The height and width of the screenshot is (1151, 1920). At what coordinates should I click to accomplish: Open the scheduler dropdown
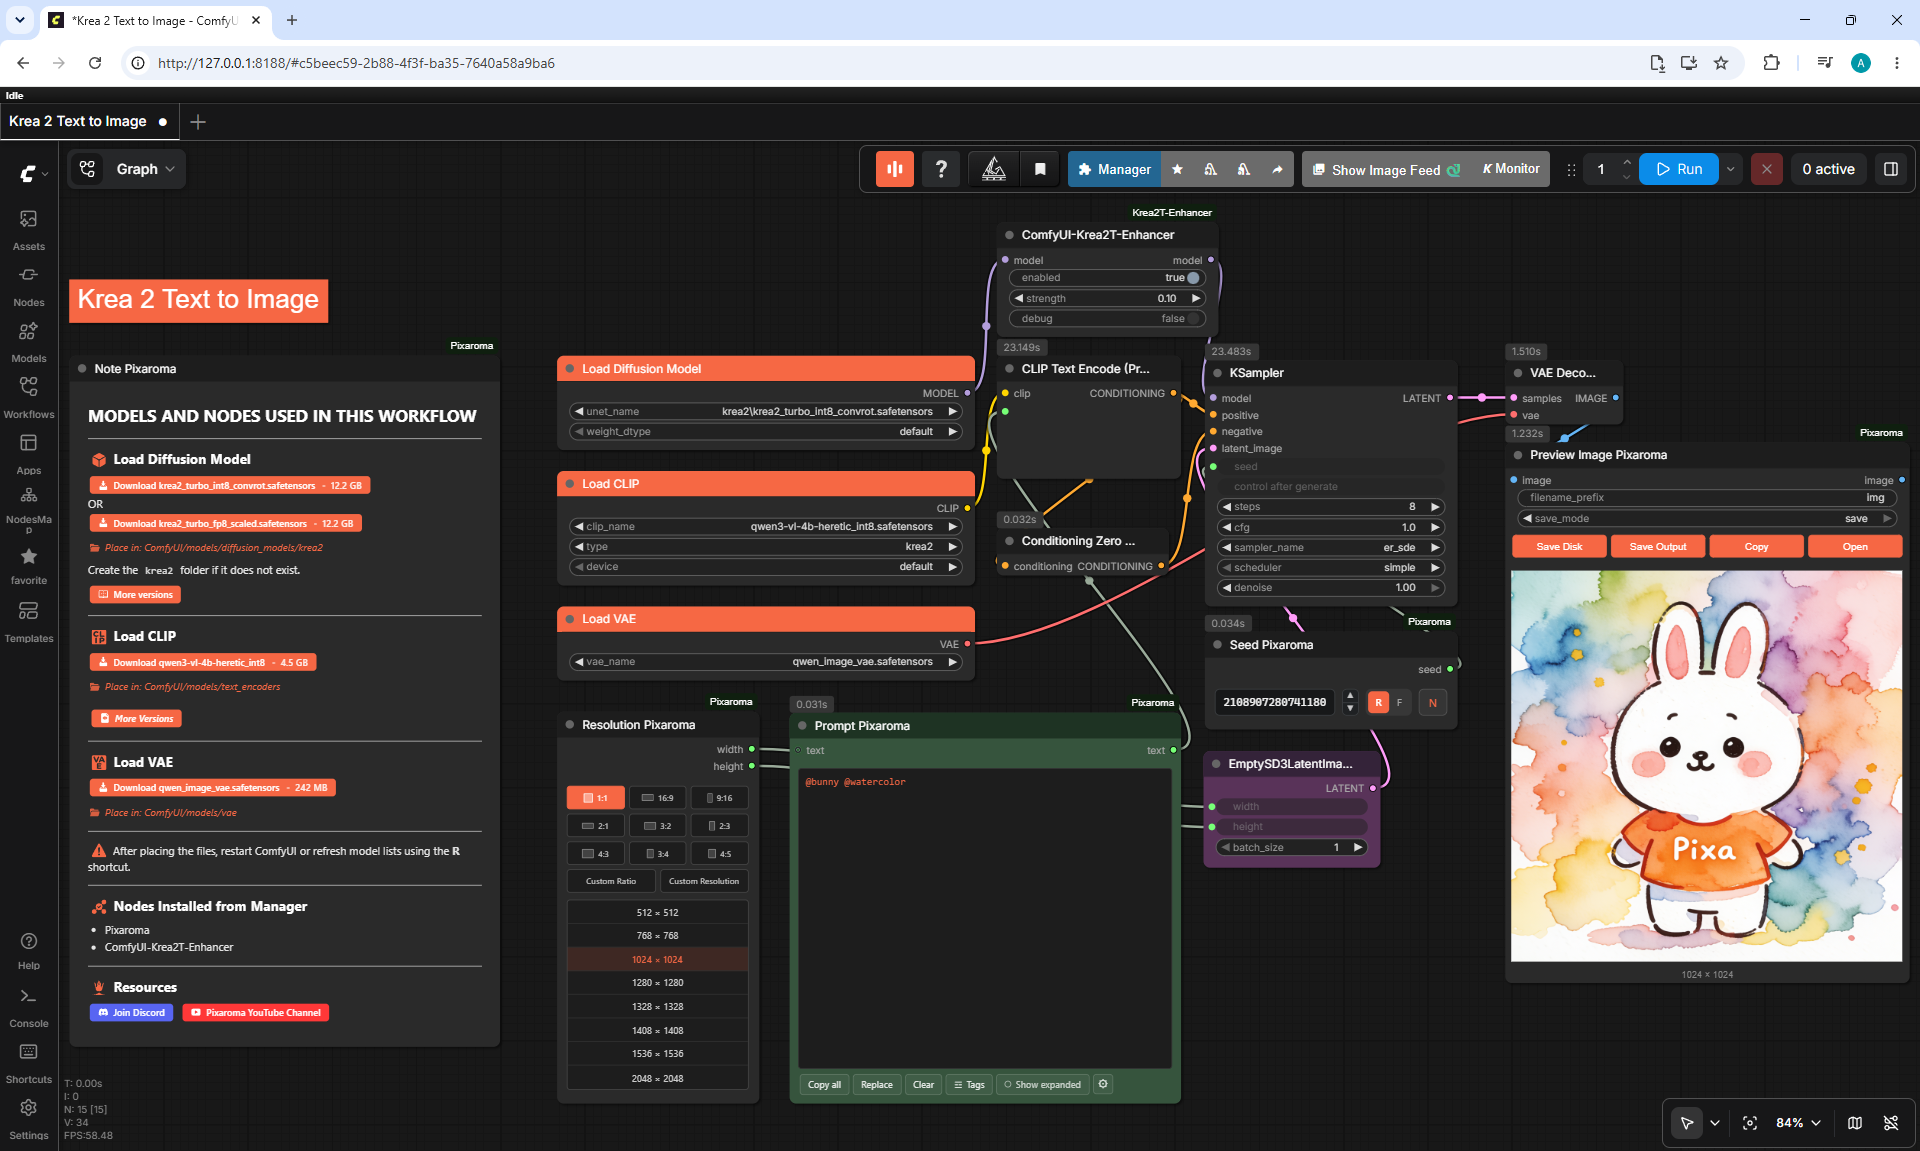(1330, 567)
